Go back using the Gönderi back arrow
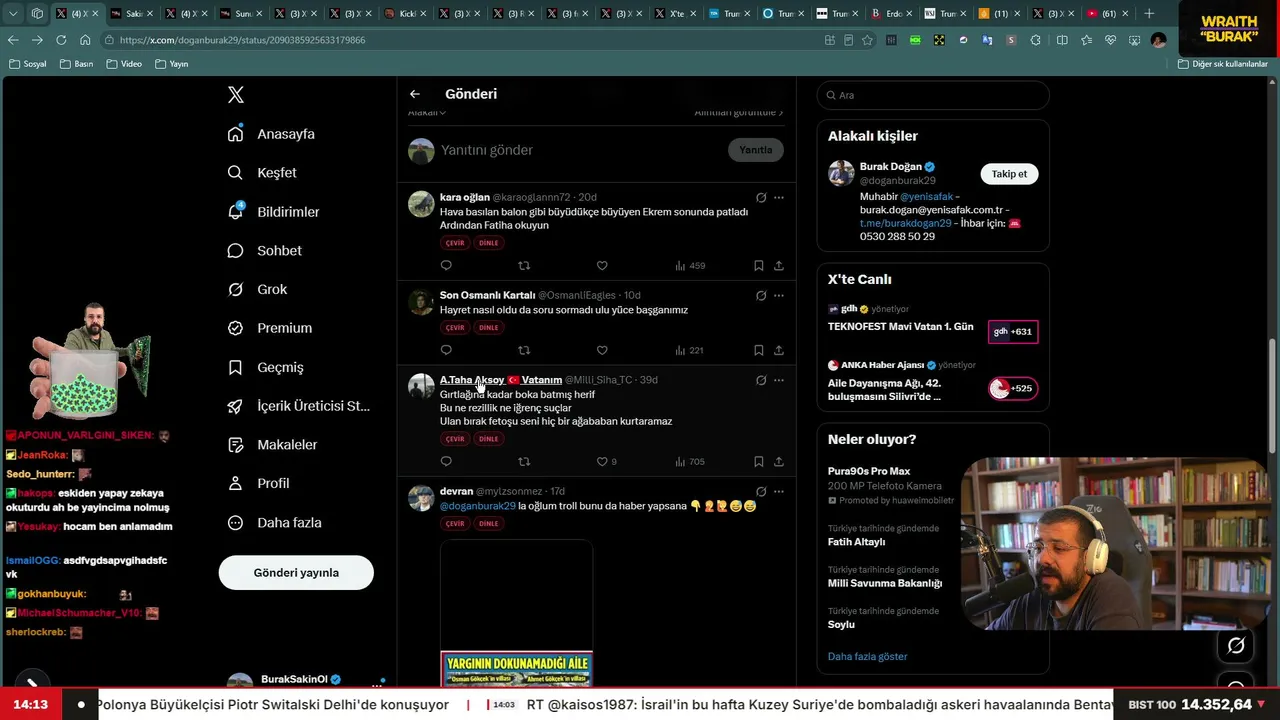The height and width of the screenshot is (720, 1280). [x=415, y=94]
